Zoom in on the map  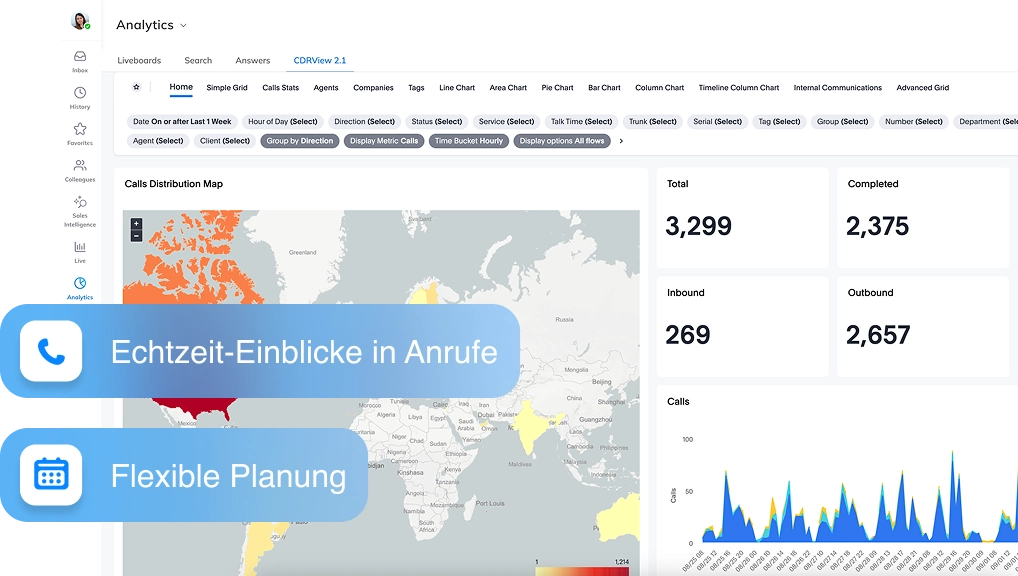point(137,224)
